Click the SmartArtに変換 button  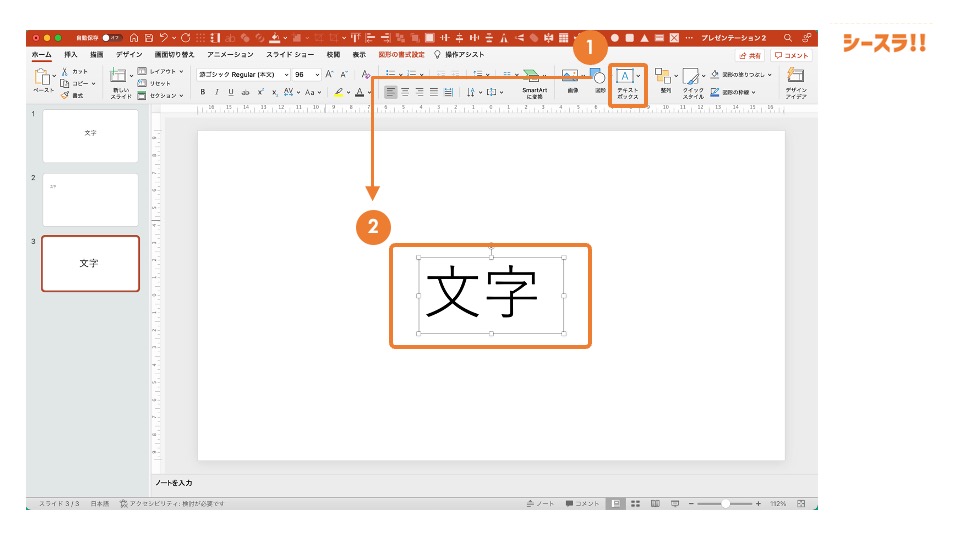point(533,84)
